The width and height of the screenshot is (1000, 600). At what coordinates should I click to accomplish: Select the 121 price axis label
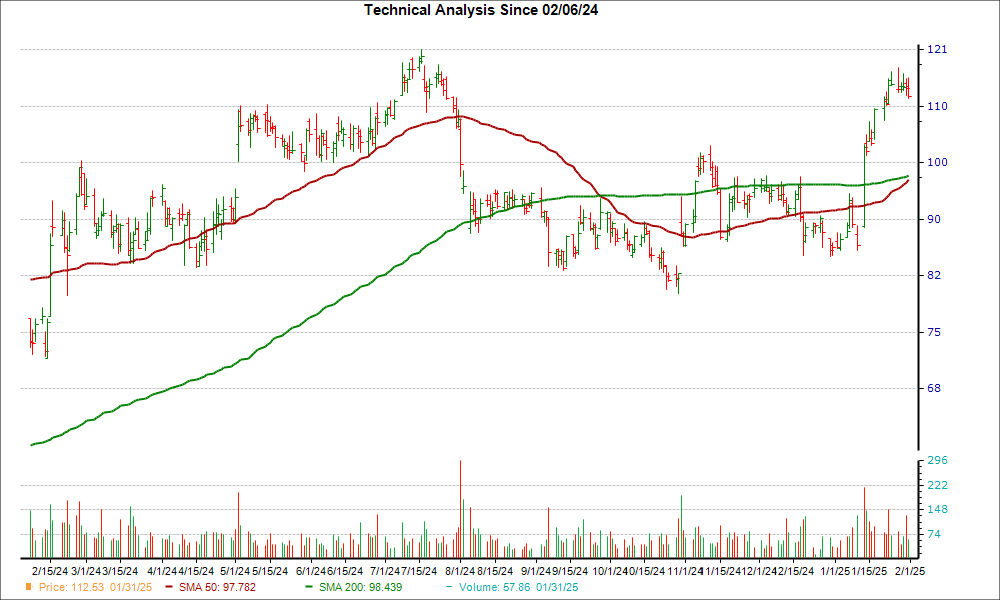[x=937, y=49]
